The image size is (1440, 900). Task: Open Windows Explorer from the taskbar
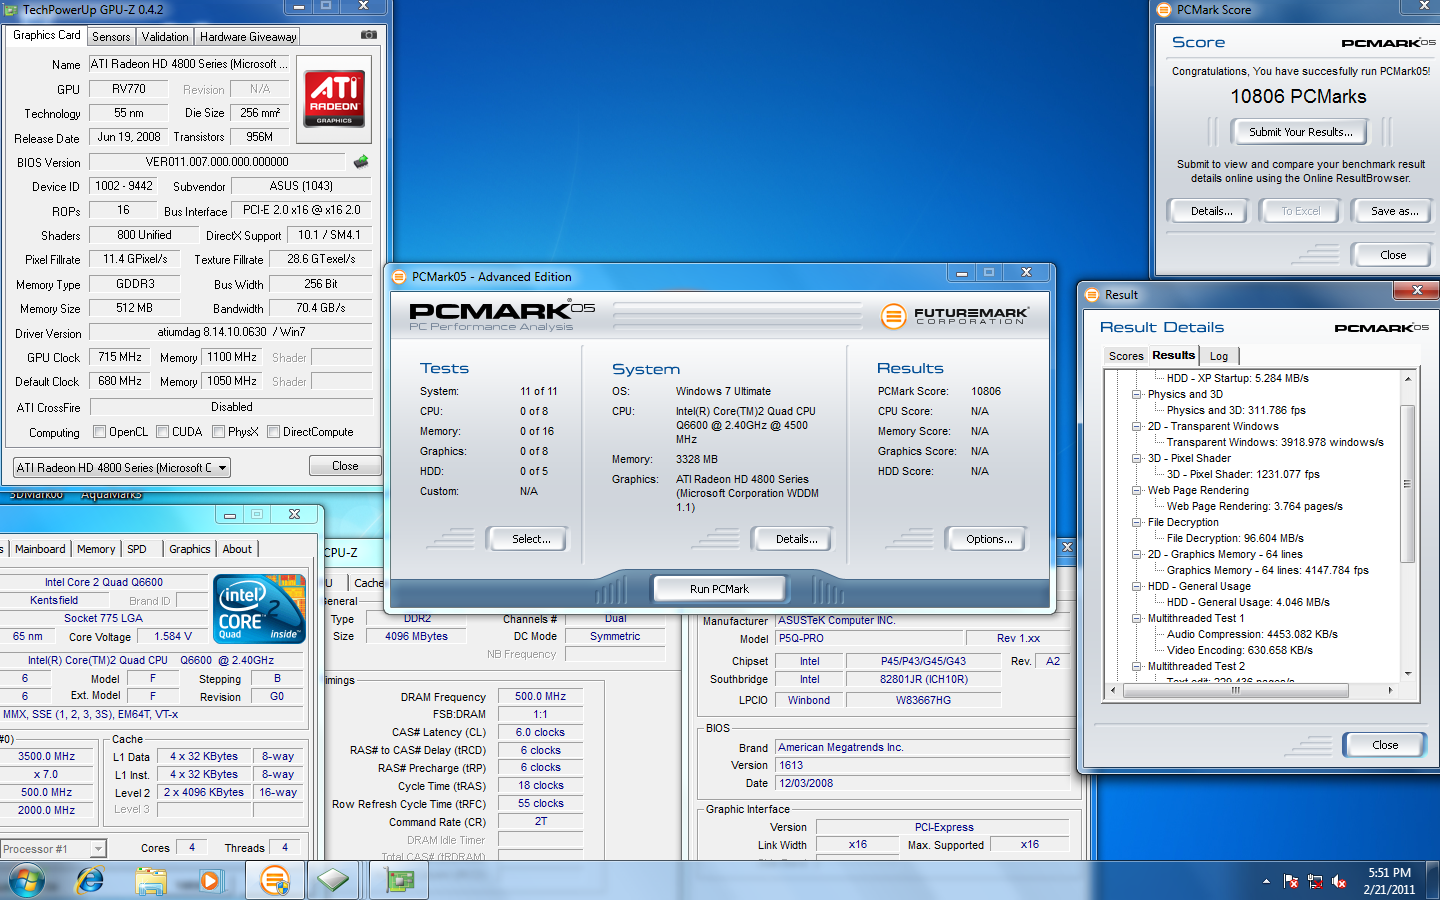(x=151, y=881)
